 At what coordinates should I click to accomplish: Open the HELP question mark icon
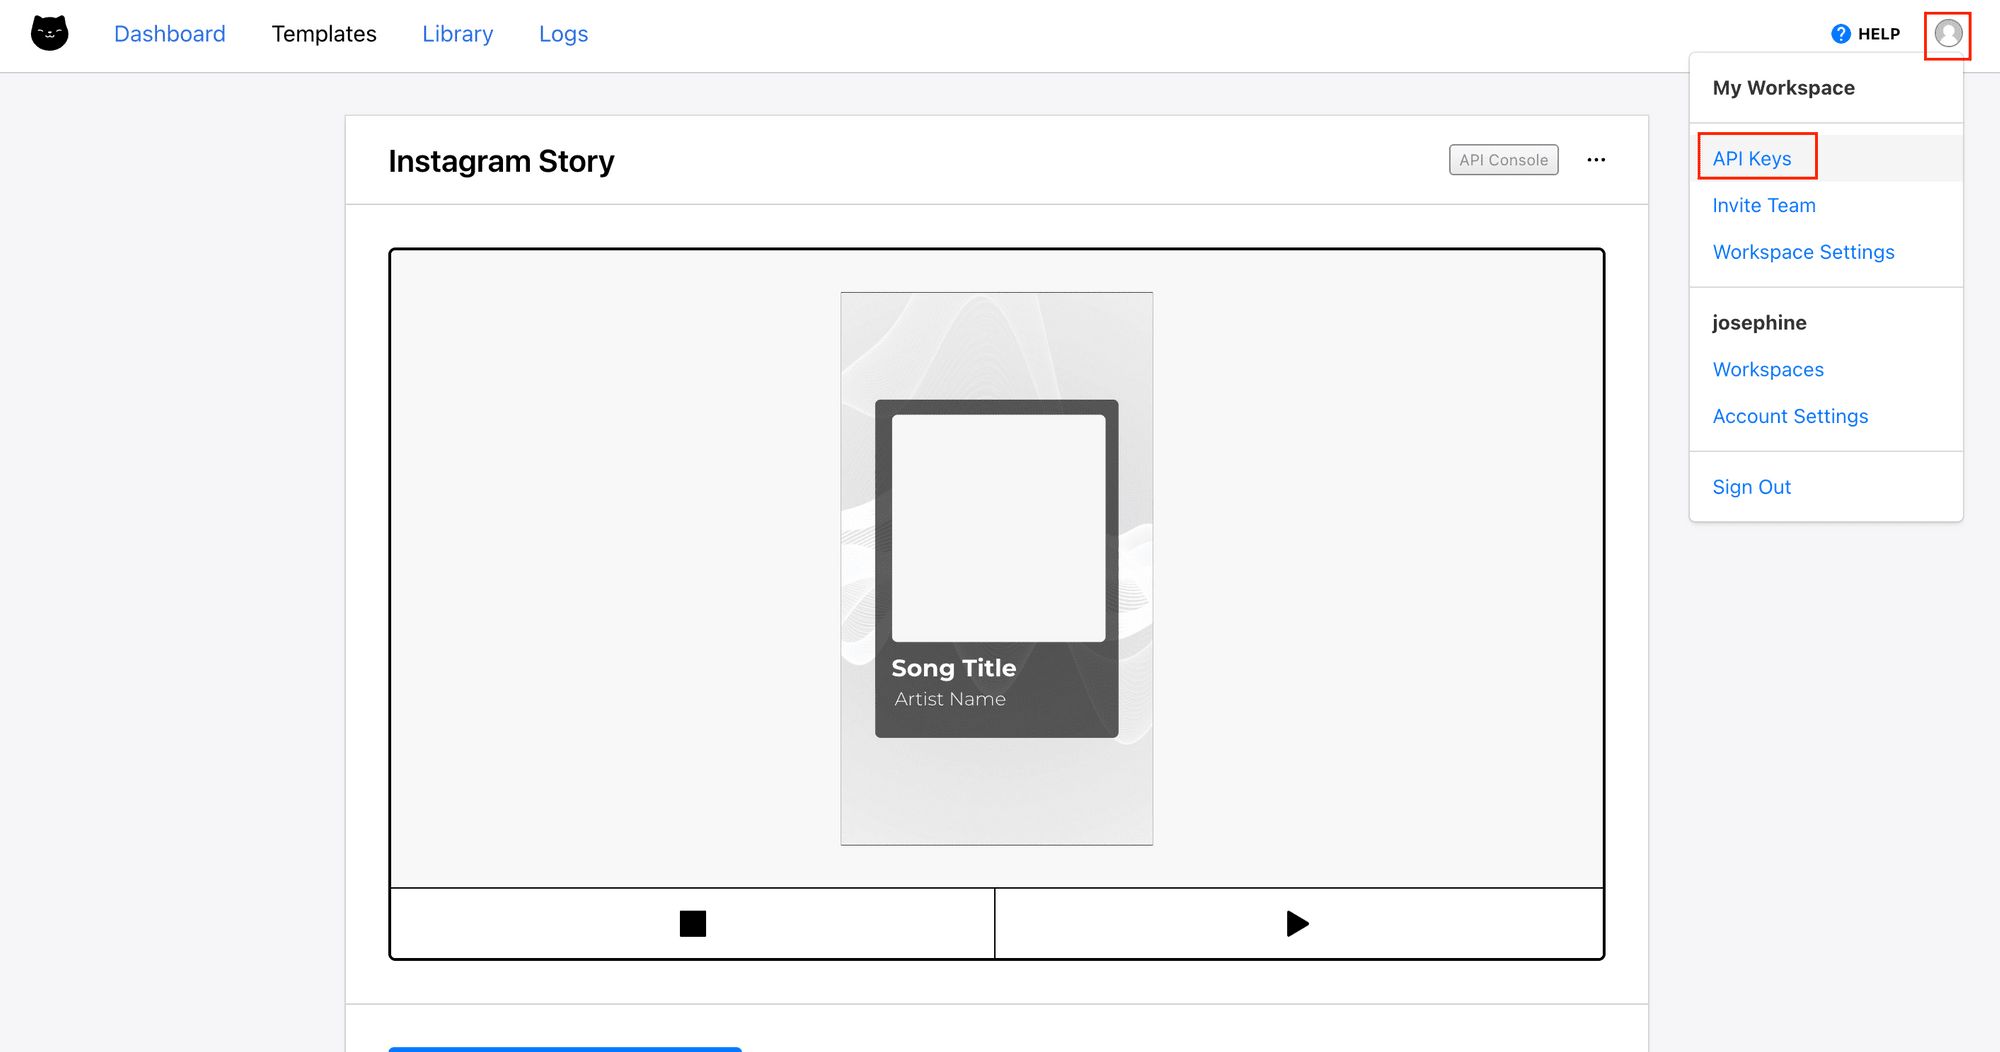[x=1840, y=33]
